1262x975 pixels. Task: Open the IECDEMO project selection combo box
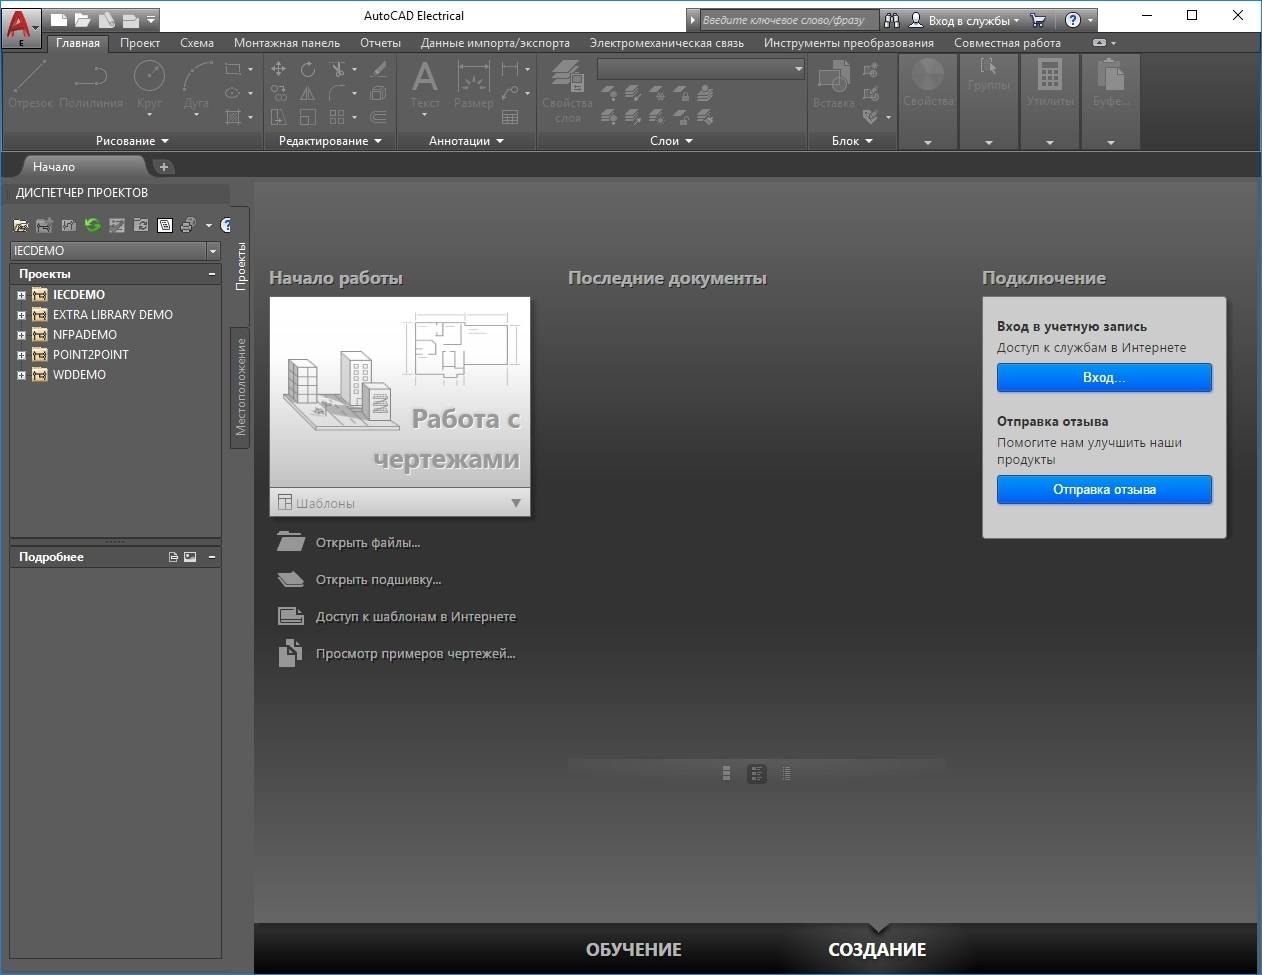(115, 251)
